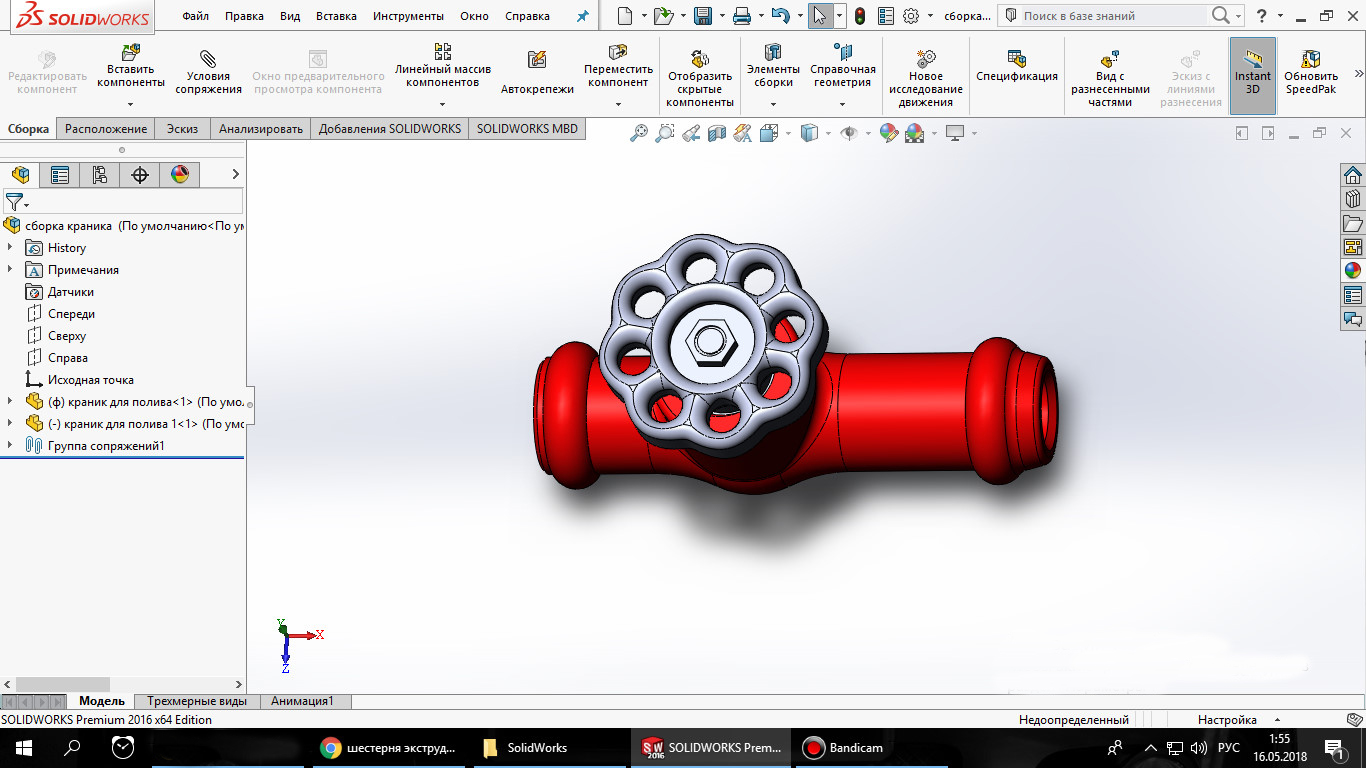
Task: Open the View Settings monitor dropdown
Action: (x=973, y=133)
